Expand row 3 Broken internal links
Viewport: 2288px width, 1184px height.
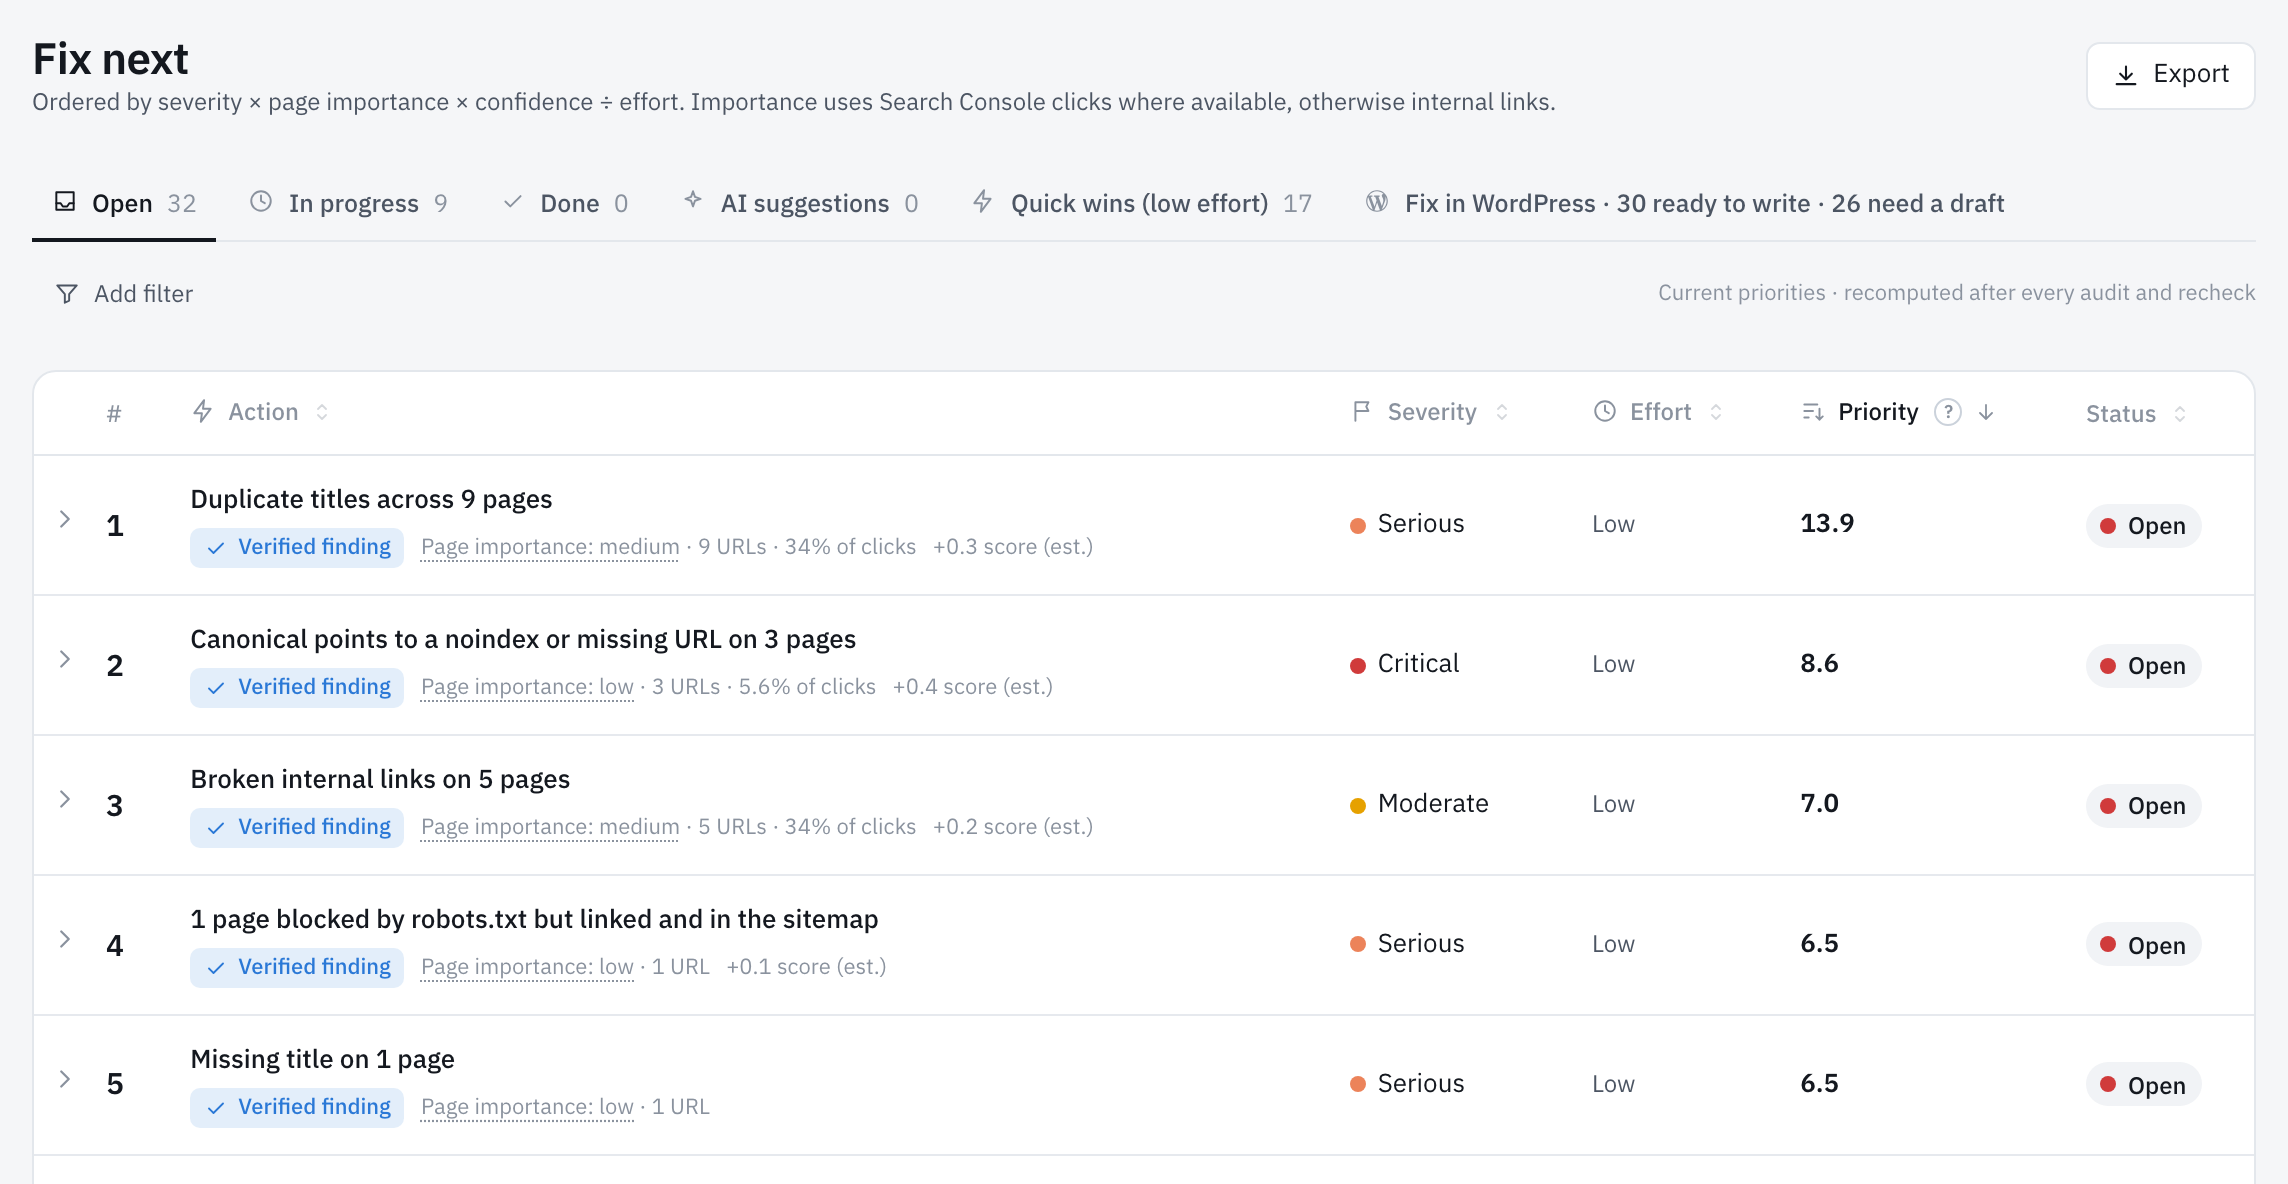[x=65, y=799]
